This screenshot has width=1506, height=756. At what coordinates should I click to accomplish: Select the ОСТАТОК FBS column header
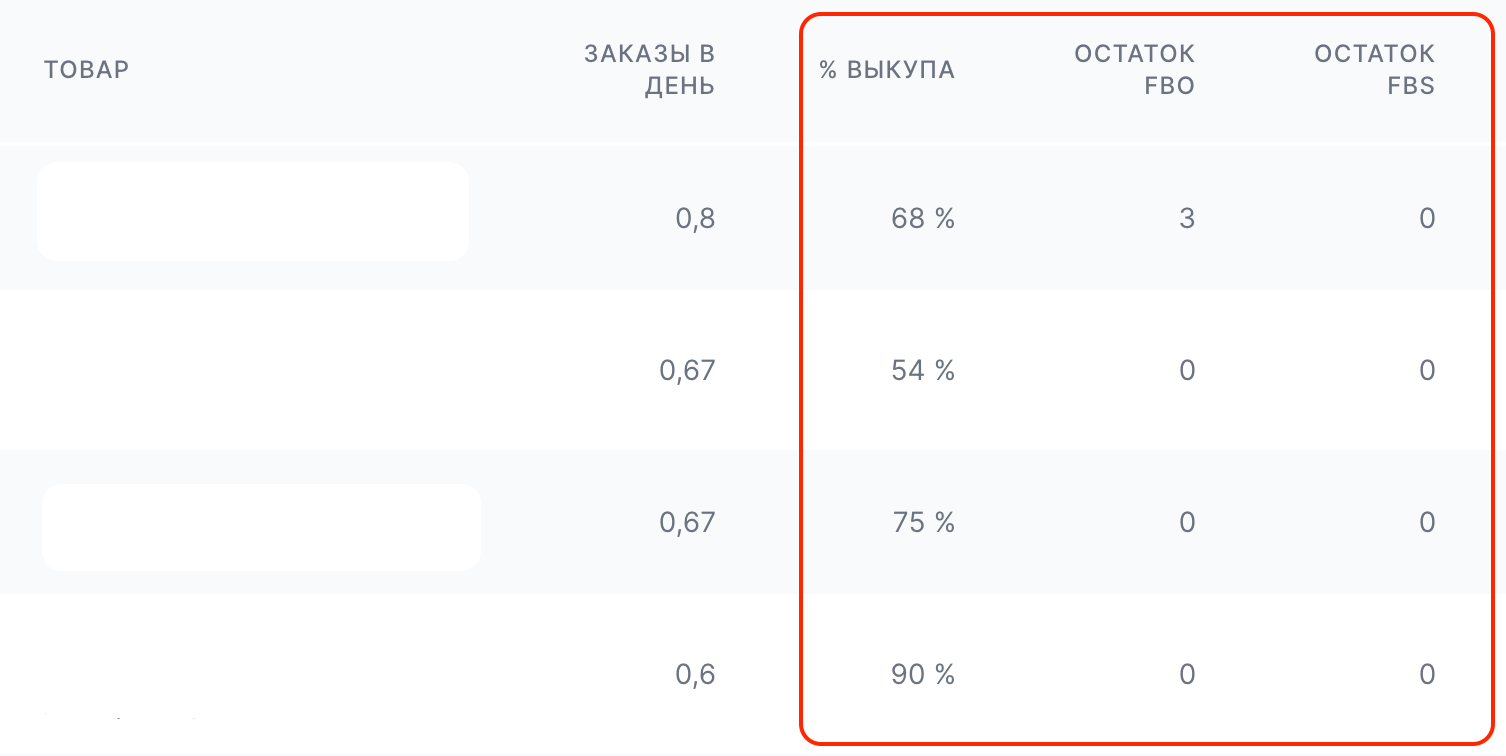coord(1375,69)
